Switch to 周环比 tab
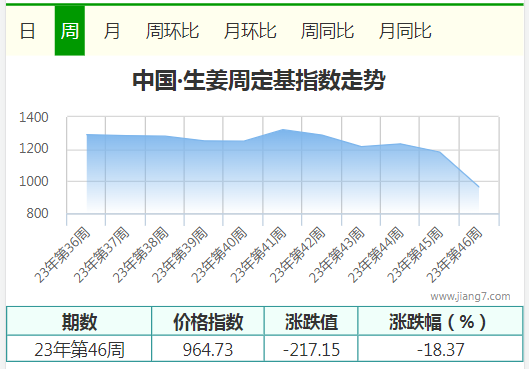Viewport: 529px width, 369px height. coord(172,31)
